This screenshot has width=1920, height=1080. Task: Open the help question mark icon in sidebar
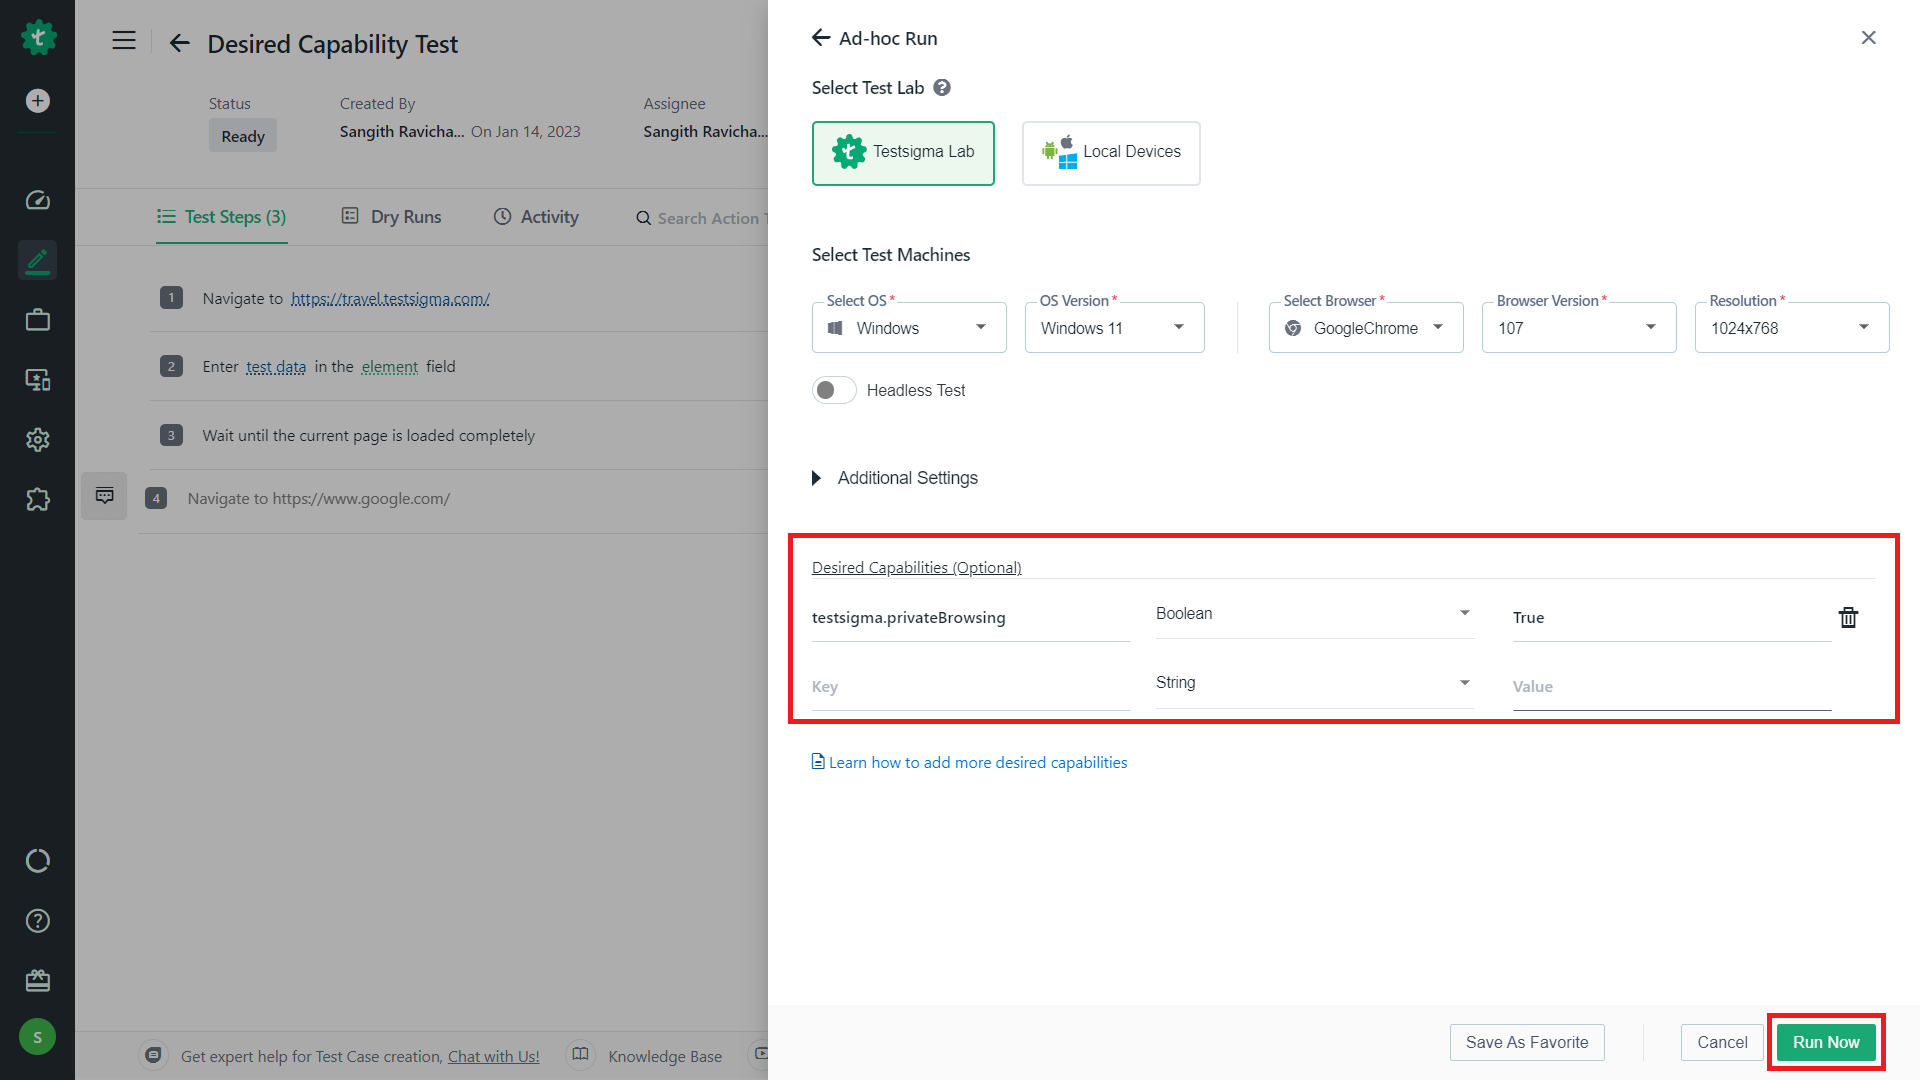[38, 921]
